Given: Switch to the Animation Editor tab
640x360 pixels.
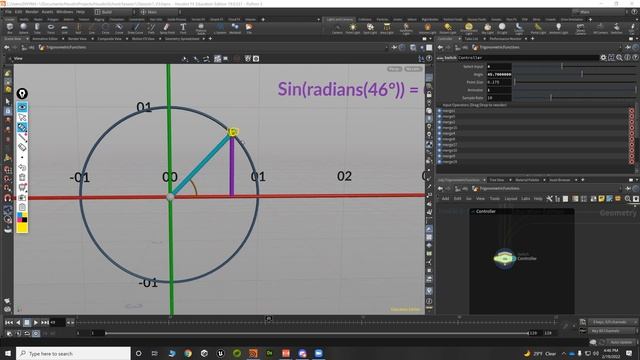Looking at the screenshot, I should [45, 39].
